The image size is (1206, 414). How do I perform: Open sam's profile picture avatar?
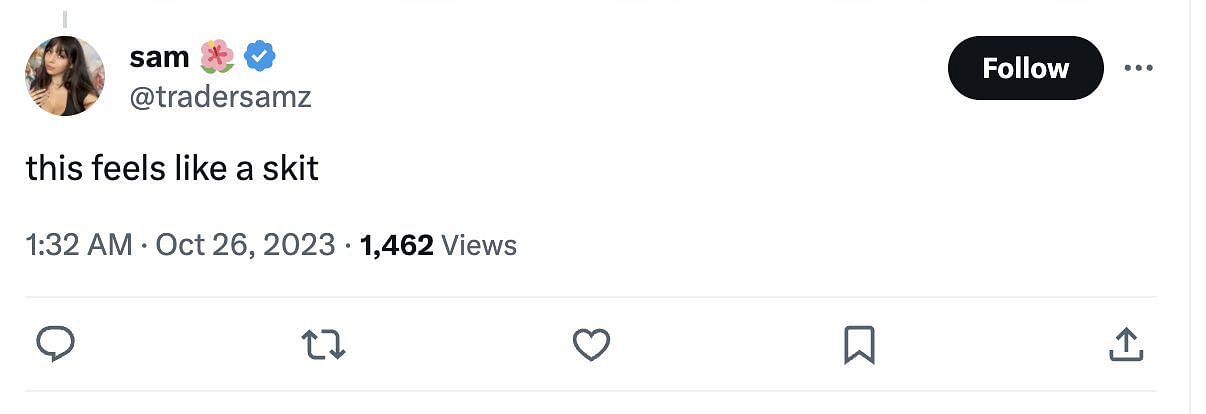pos(65,76)
